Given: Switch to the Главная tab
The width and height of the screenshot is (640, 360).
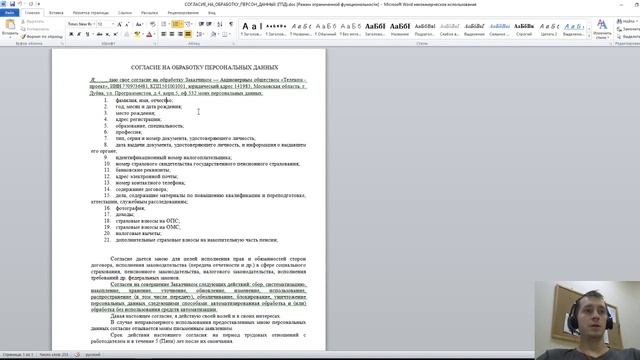Looking at the screenshot, I should click(x=32, y=13).
